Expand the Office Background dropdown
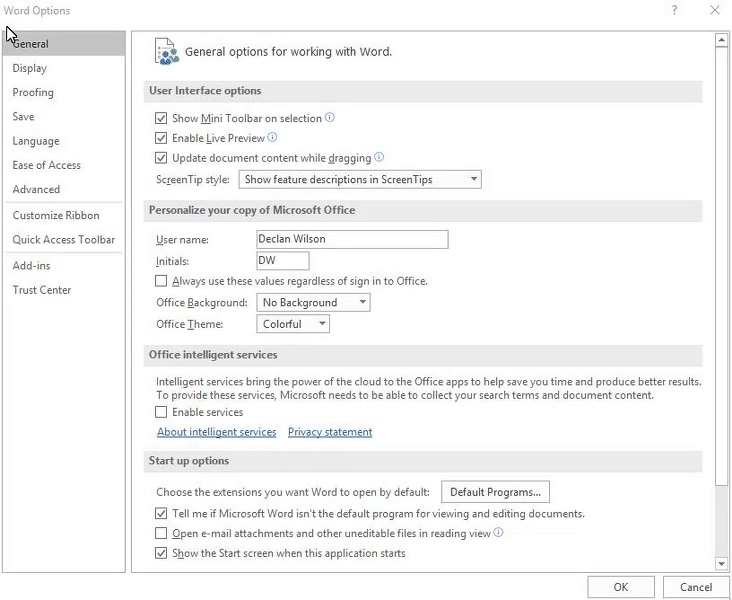Image resolution: width=732 pixels, height=600 pixels. pyautogui.click(x=313, y=303)
